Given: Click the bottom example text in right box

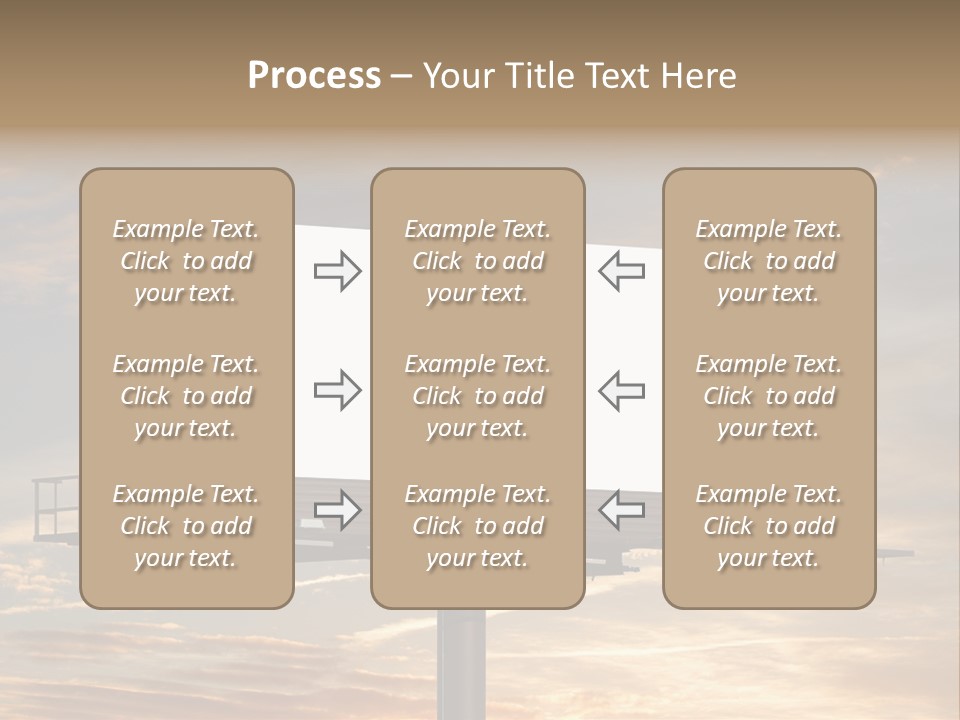Looking at the screenshot, I should [x=769, y=526].
